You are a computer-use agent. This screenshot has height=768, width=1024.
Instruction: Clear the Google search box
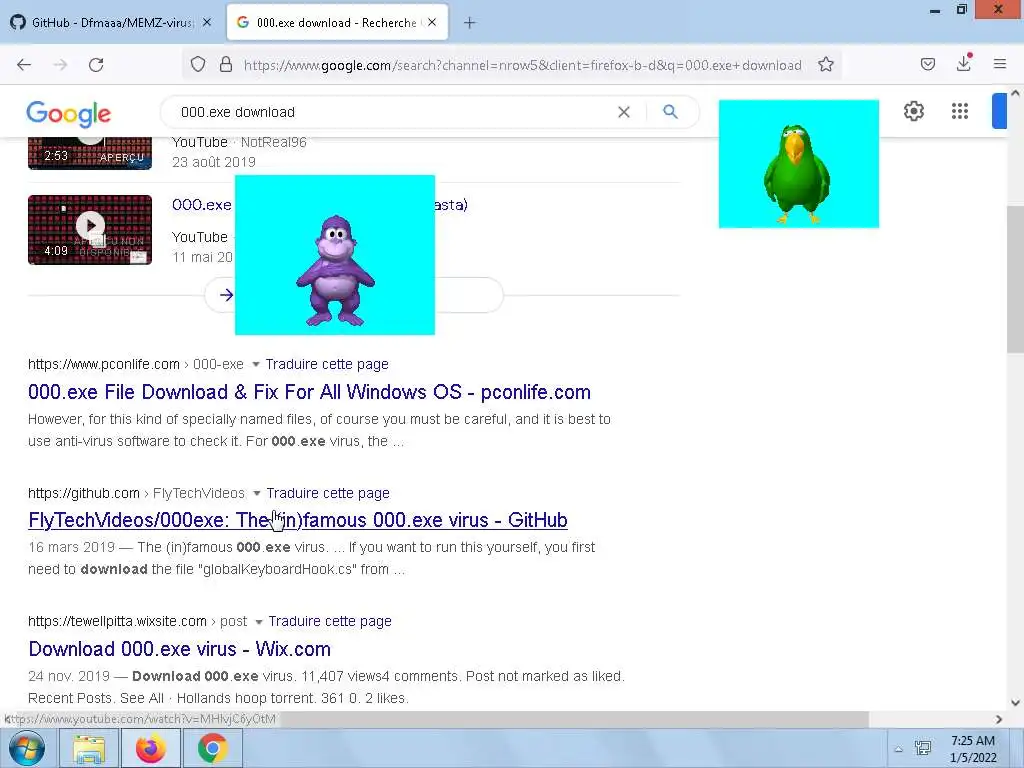tap(624, 112)
